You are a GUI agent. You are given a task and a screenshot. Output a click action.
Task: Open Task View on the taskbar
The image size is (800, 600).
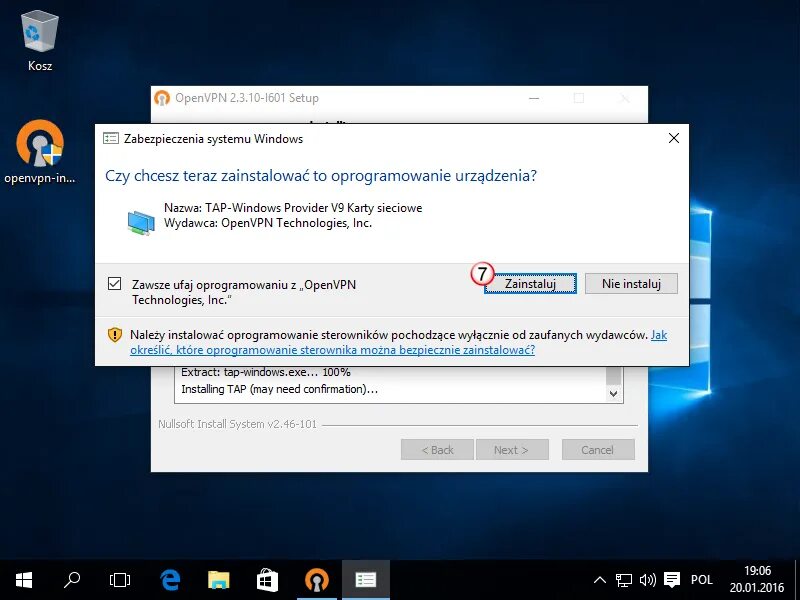[x=120, y=580]
